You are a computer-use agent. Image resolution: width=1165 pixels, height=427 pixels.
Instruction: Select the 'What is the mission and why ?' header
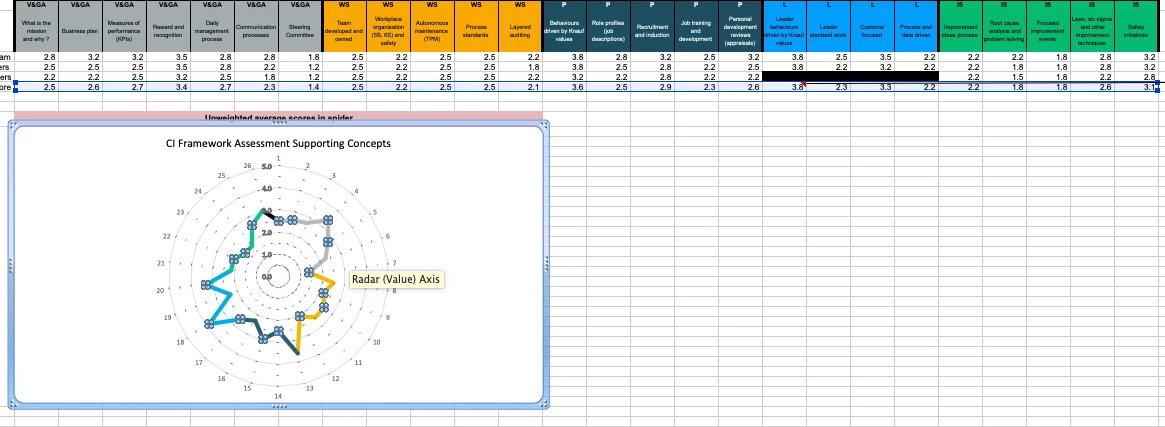pyautogui.click(x=36, y=31)
